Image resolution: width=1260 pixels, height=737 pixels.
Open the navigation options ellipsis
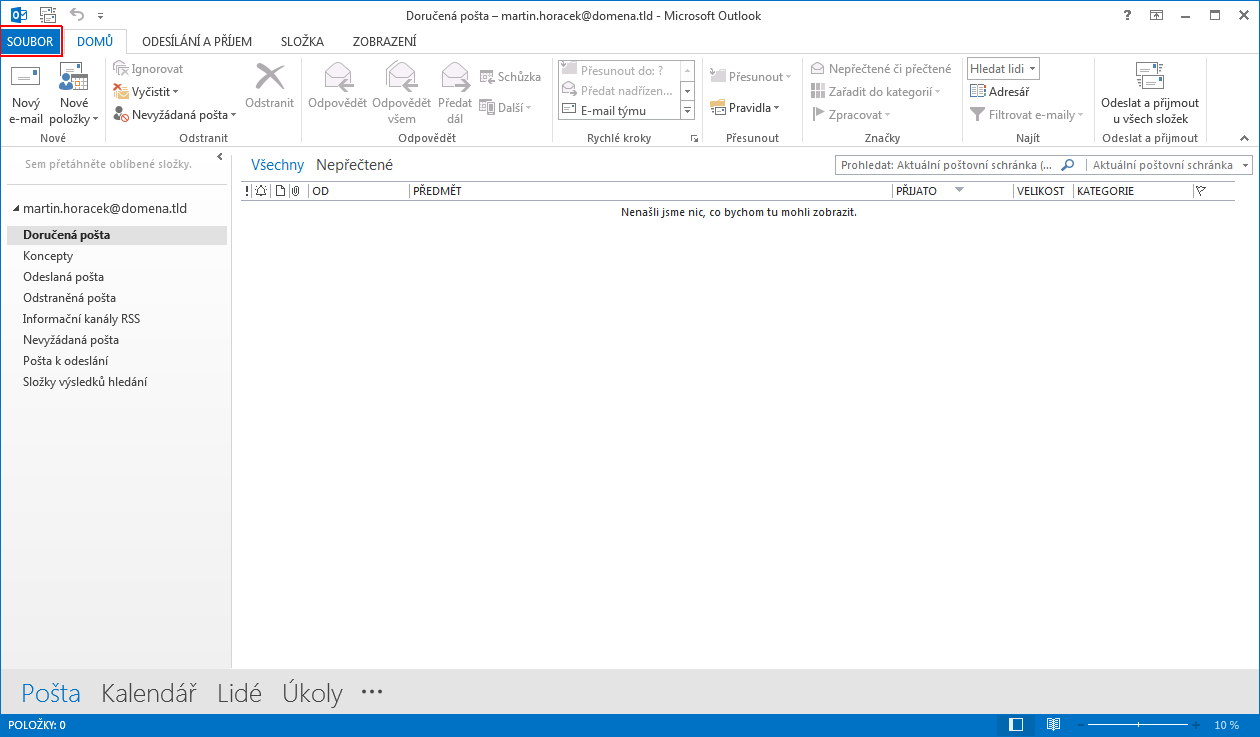click(x=372, y=691)
